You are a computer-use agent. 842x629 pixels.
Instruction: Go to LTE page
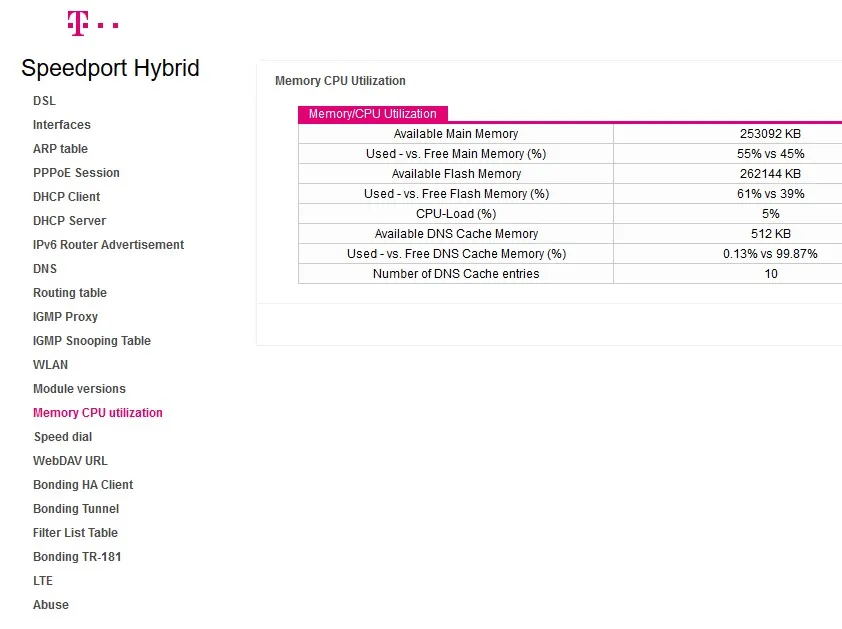click(x=43, y=581)
